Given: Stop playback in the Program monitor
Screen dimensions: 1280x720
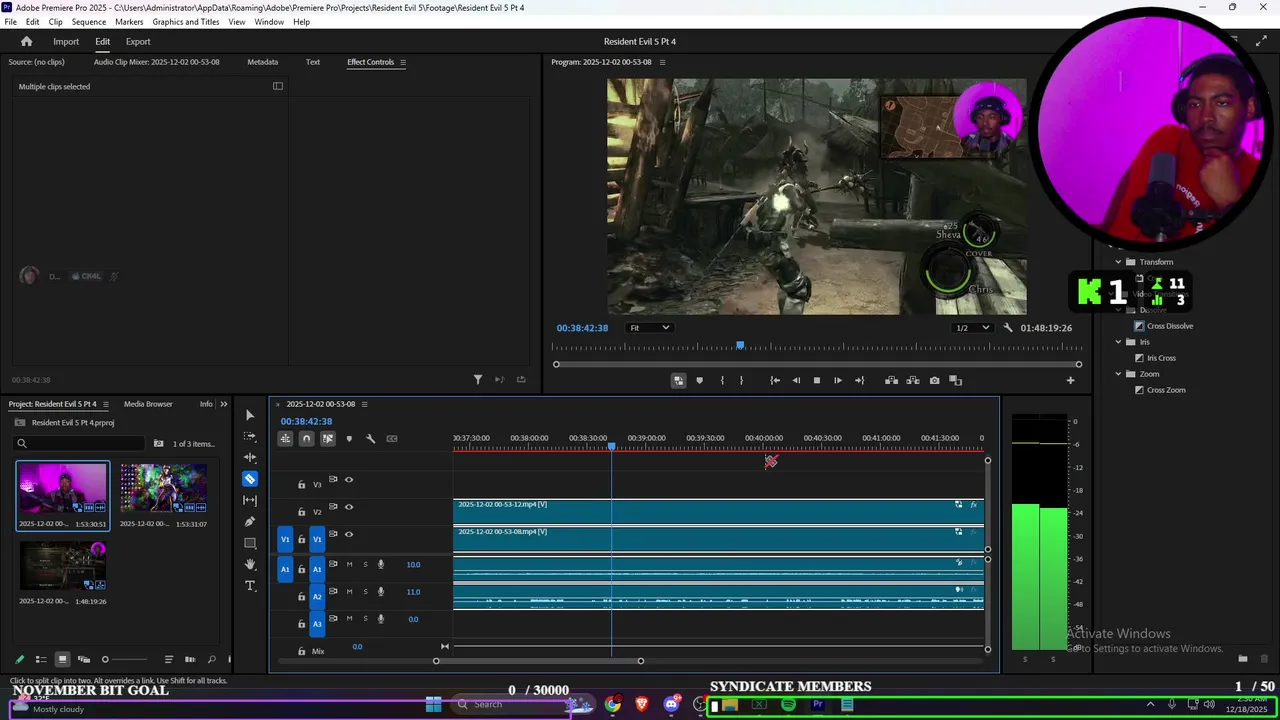Looking at the screenshot, I should (x=816, y=380).
